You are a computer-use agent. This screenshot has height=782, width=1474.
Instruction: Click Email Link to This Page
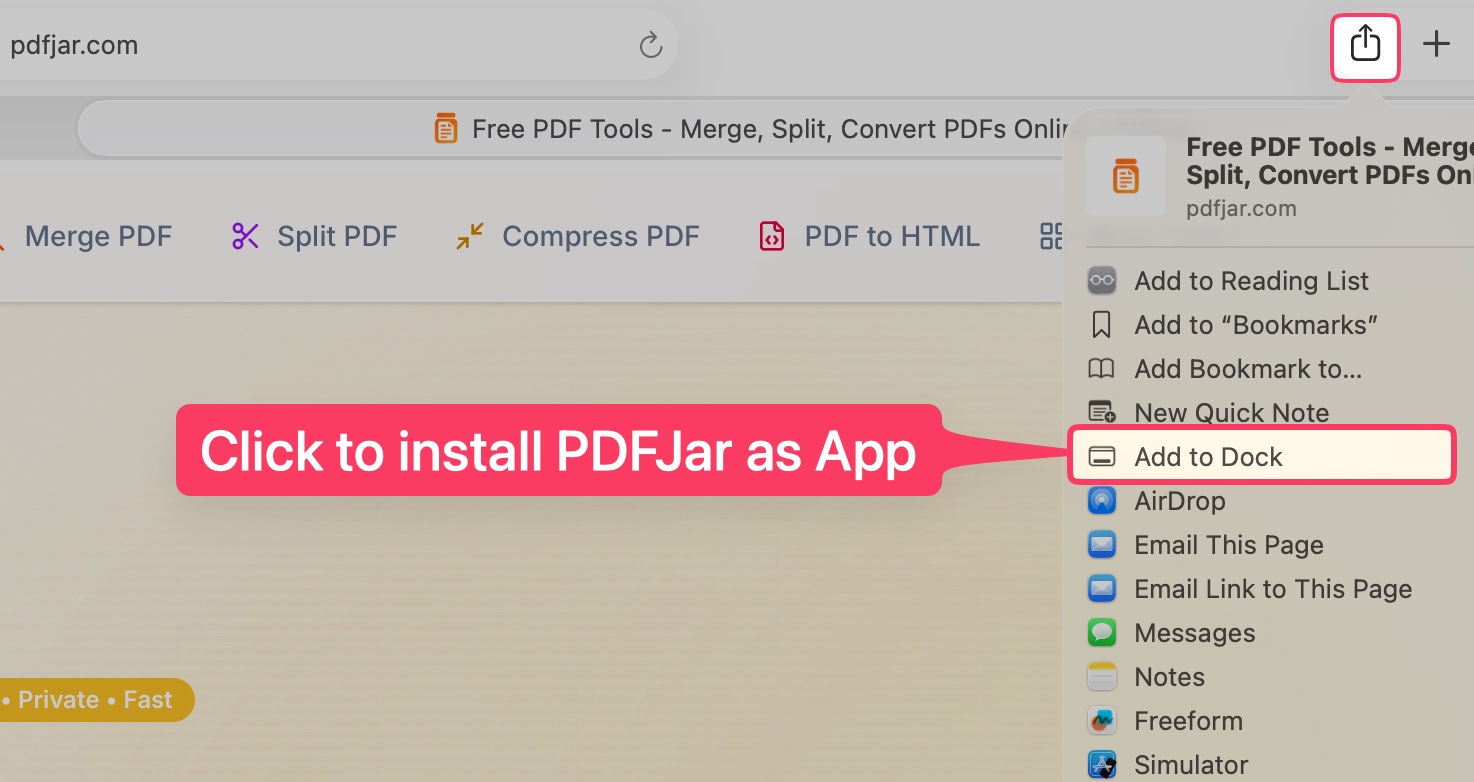click(x=1272, y=588)
